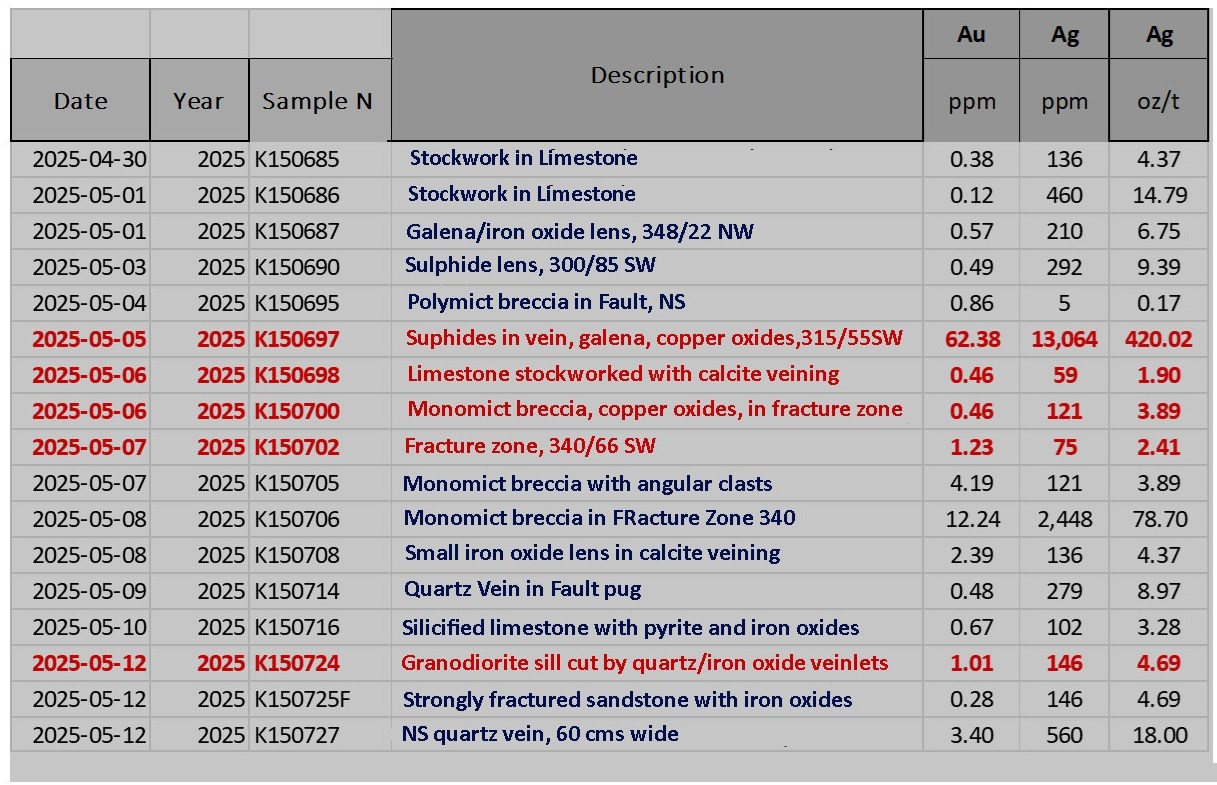Click the Date column header
The height and width of the screenshot is (785, 1217).
click(x=80, y=101)
